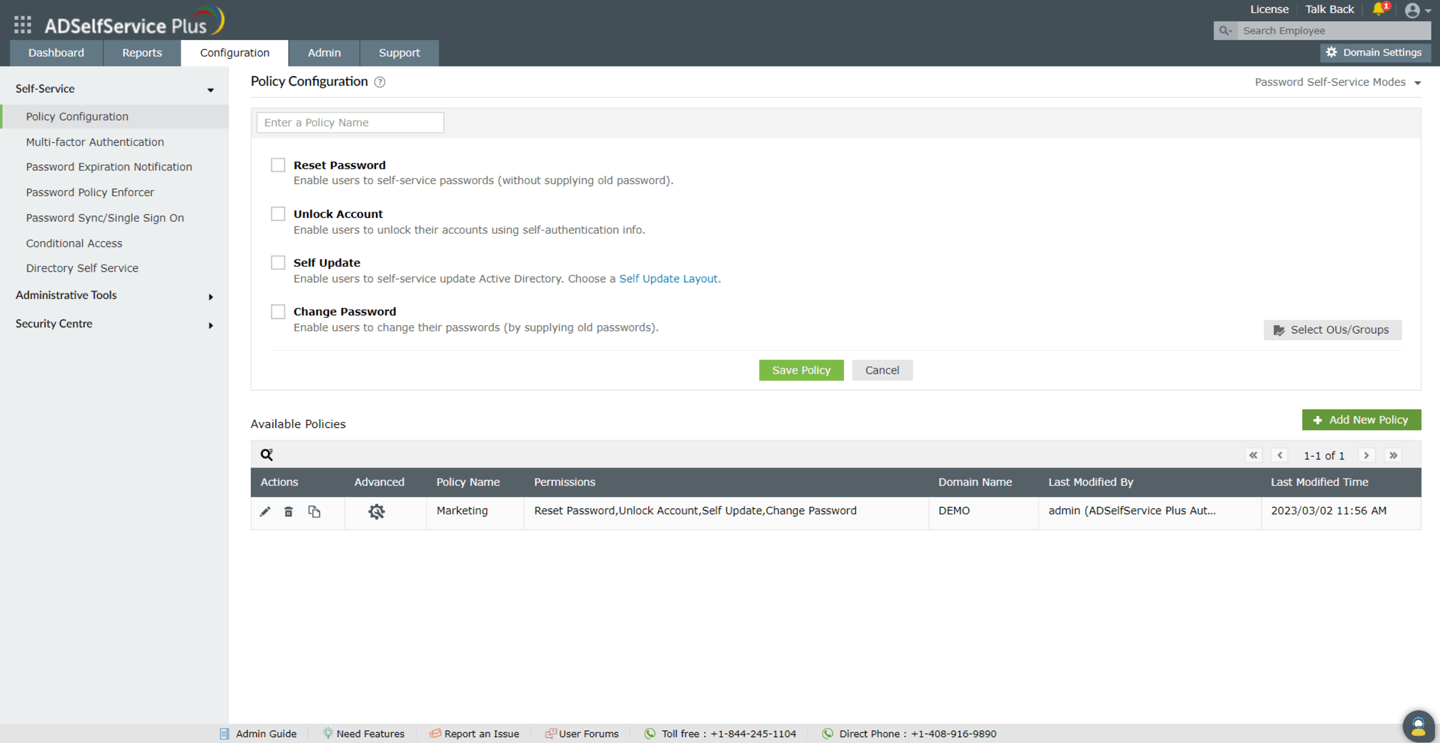Open the Admin tab
Viewport: 1440px width, 743px height.
[x=324, y=53]
